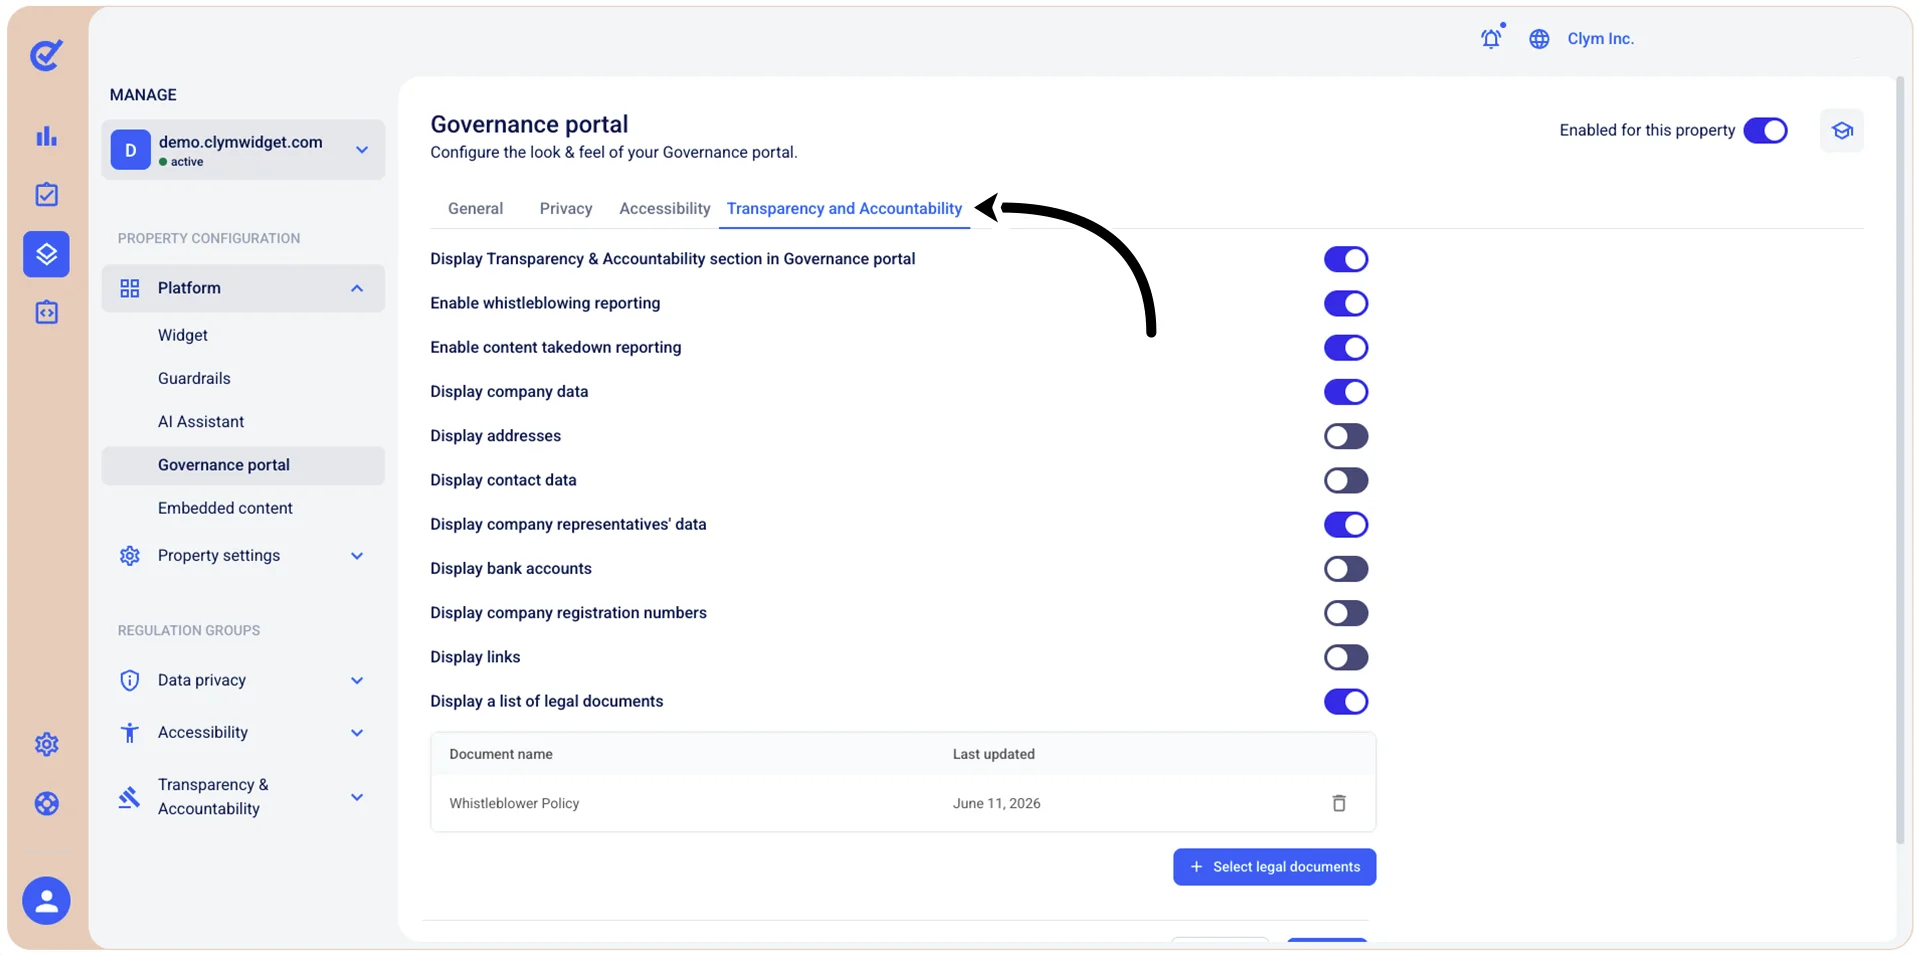Open the analytics bar chart sidebar icon

[46, 136]
